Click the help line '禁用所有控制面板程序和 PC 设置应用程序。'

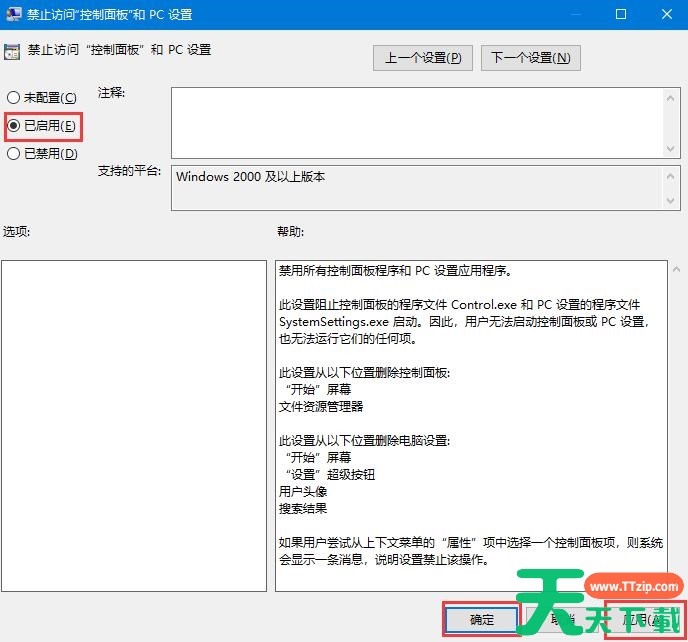click(x=395, y=271)
